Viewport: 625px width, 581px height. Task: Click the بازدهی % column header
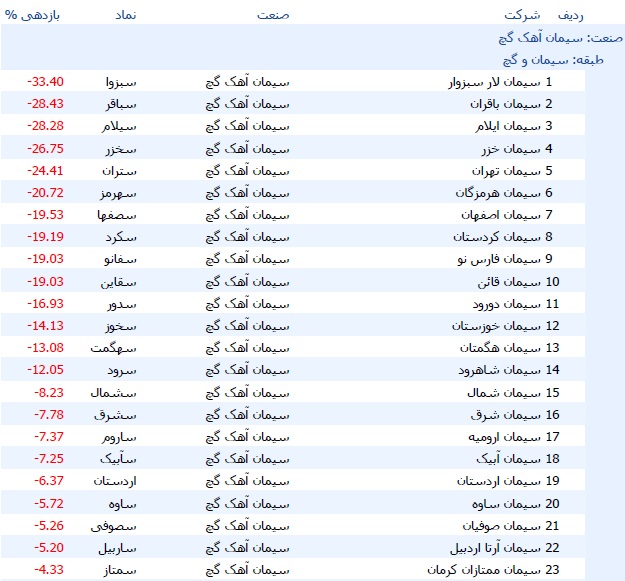(32, 16)
